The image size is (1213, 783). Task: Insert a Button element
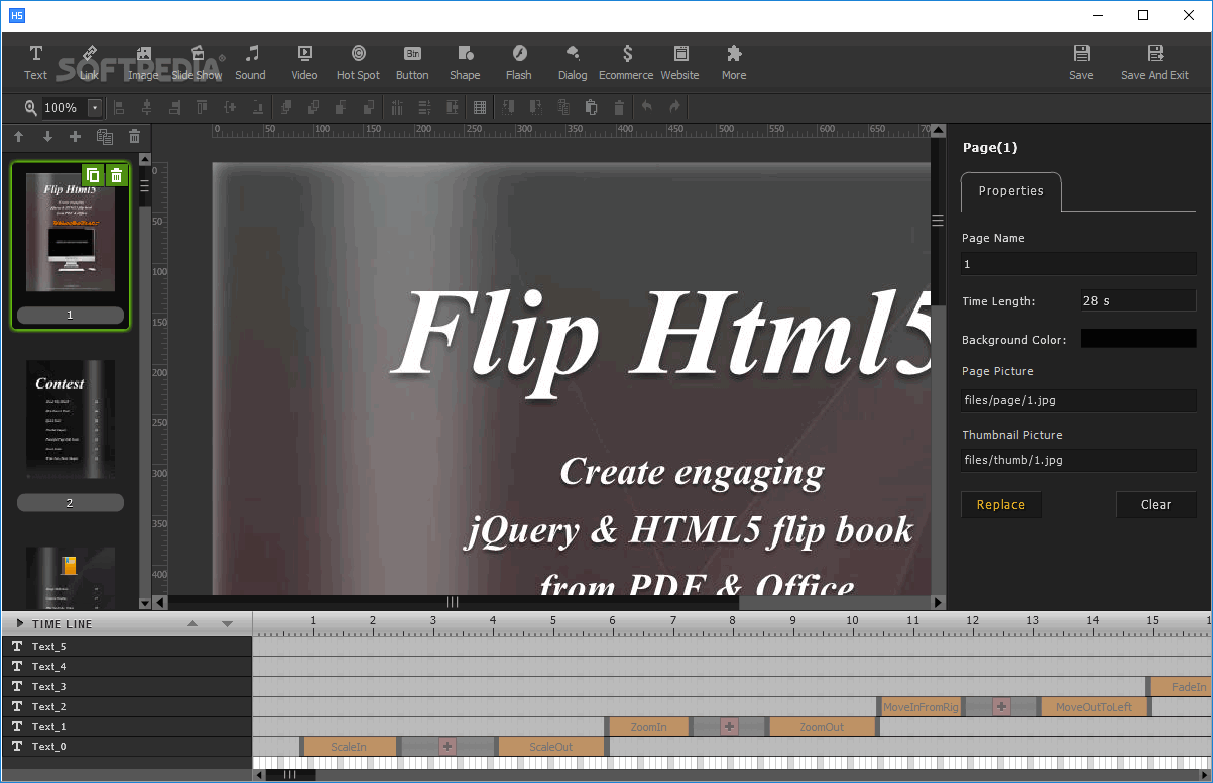click(412, 62)
